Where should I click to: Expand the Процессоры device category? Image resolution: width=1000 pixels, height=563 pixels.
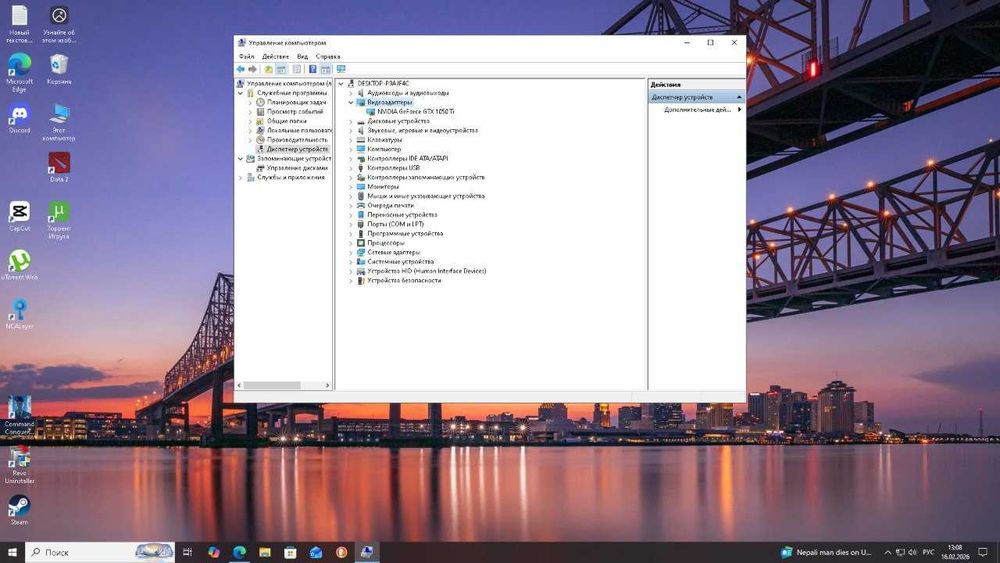[x=351, y=243]
